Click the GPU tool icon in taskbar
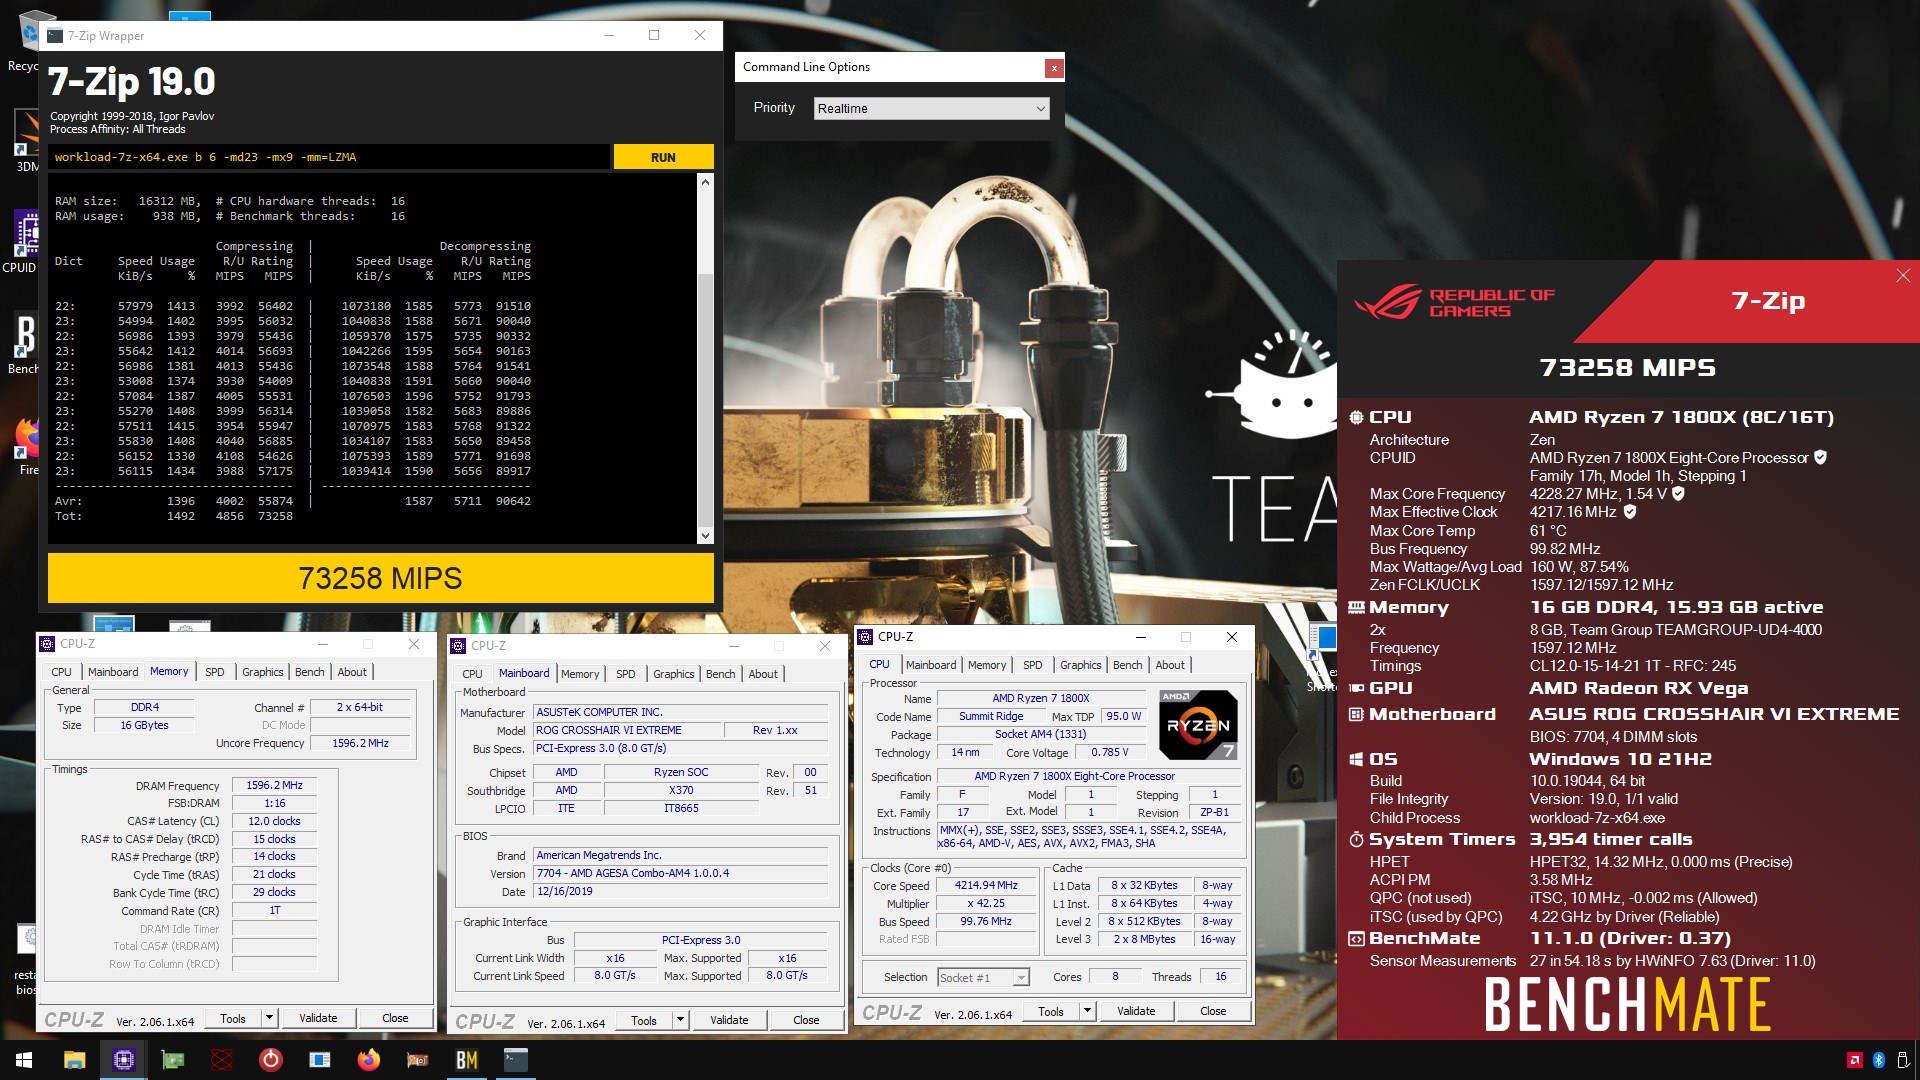Image resolution: width=1920 pixels, height=1080 pixels. pos(418,1060)
